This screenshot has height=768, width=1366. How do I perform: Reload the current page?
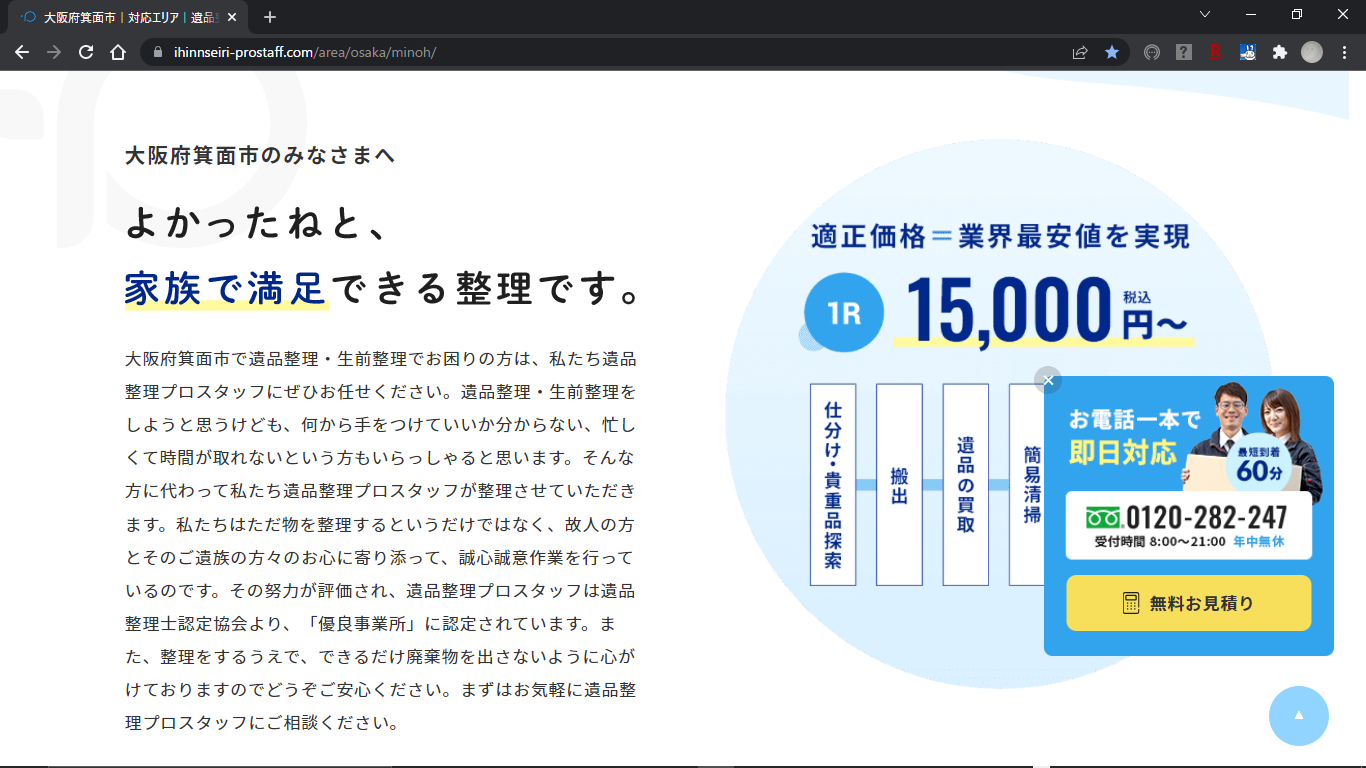tap(86, 53)
